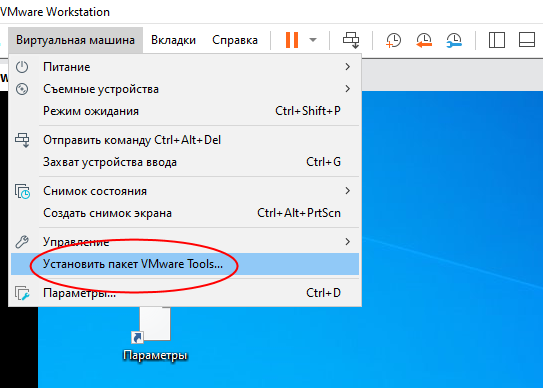Click the Параметры desktop shortcut label
This screenshot has height=388, width=543.
tap(155, 355)
